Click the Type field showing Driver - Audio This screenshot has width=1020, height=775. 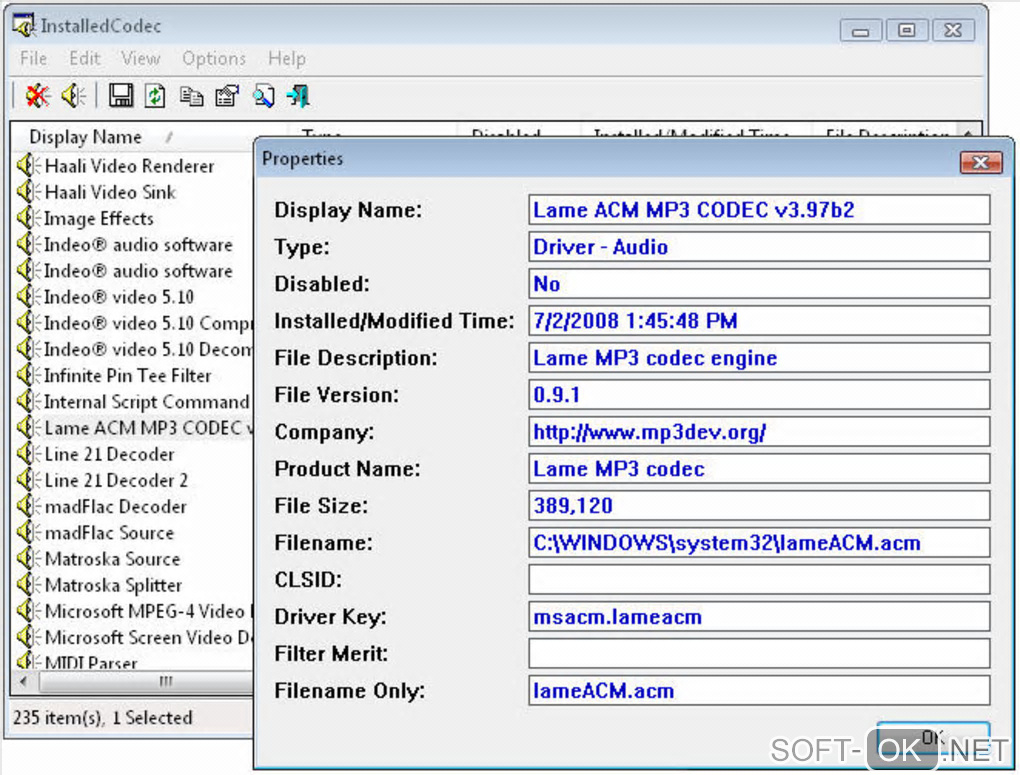(759, 247)
